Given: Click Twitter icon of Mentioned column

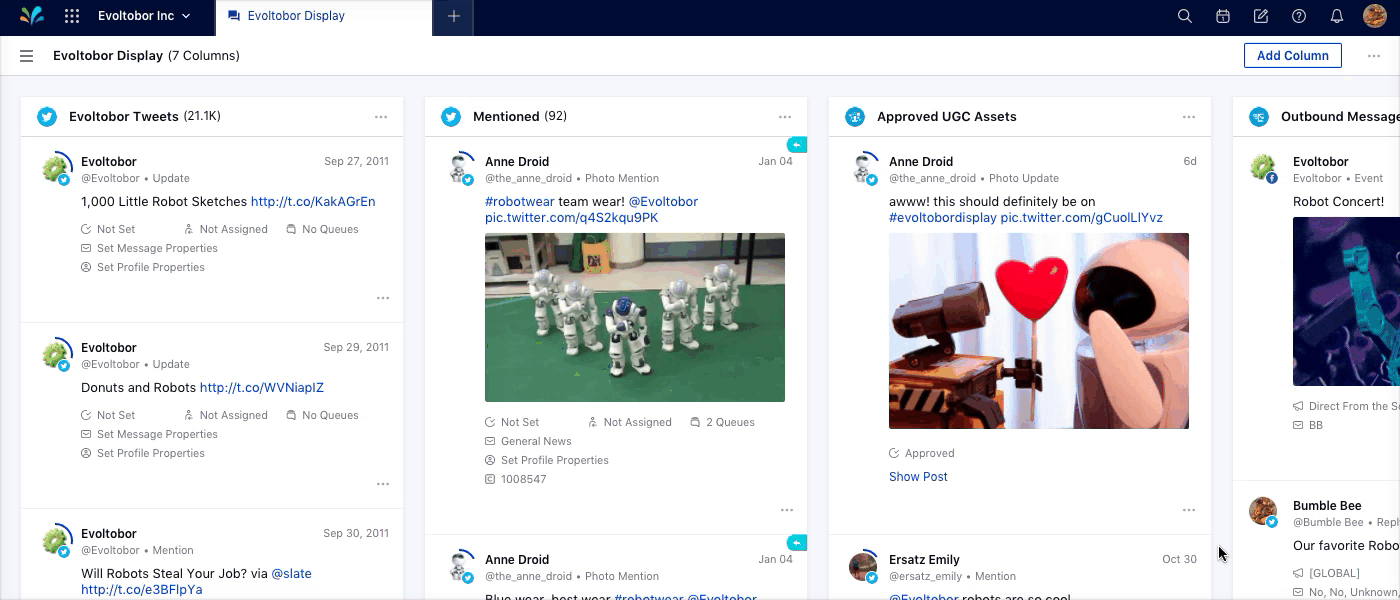Looking at the screenshot, I should point(451,117).
